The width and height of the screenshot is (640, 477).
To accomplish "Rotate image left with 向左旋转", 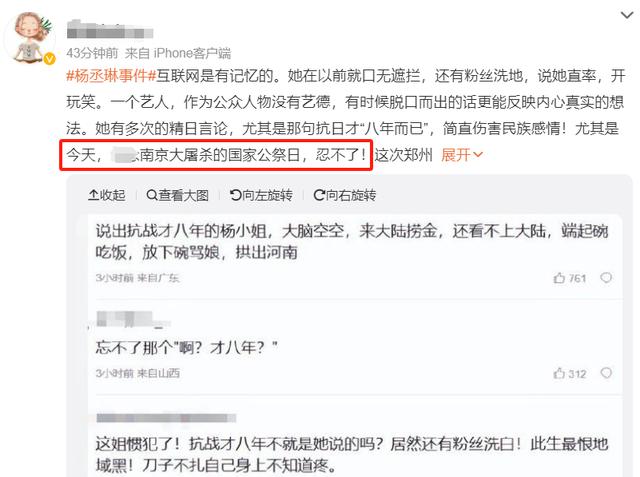I will coord(261,195).
